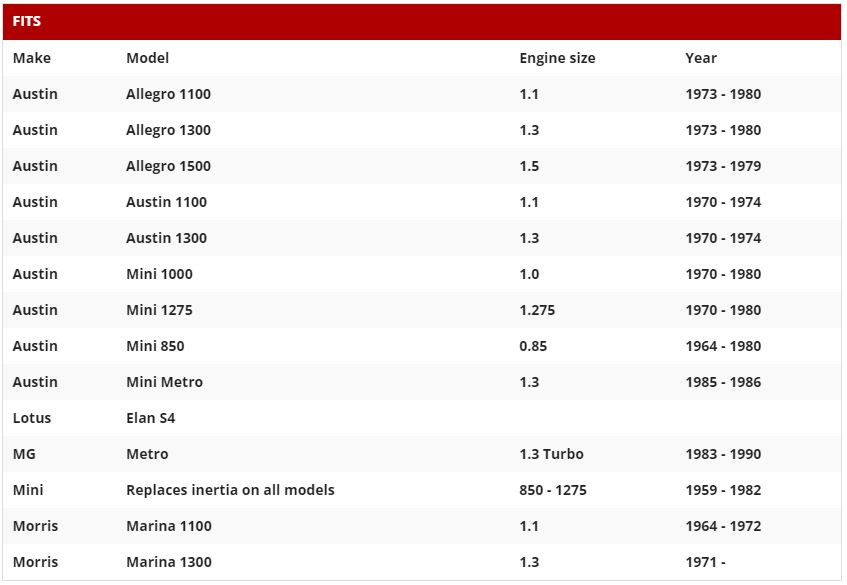Click year cell in Allegro 1100 row
Image resolution: width=847 pixels, height=585 pixels.
(x=723, y=94)
